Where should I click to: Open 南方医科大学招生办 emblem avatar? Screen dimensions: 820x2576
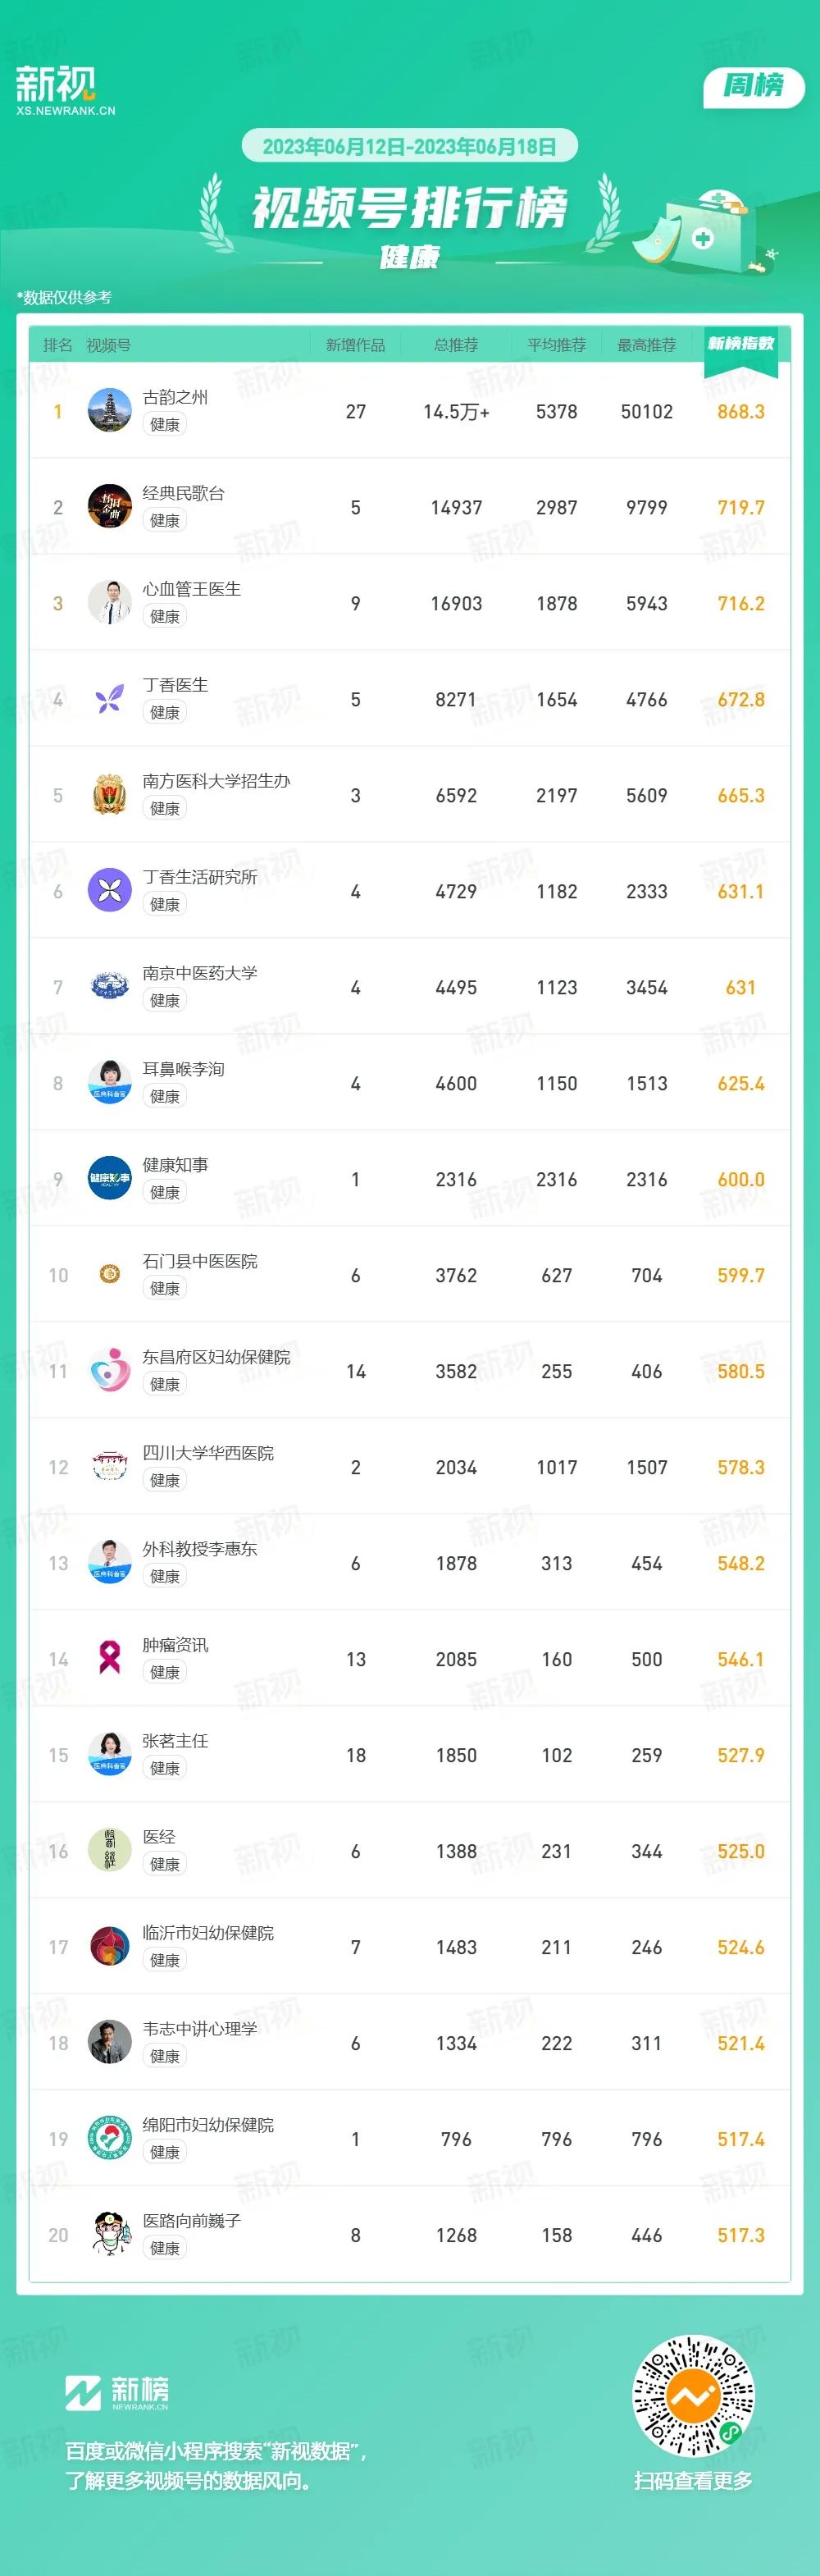pos(110,795)
